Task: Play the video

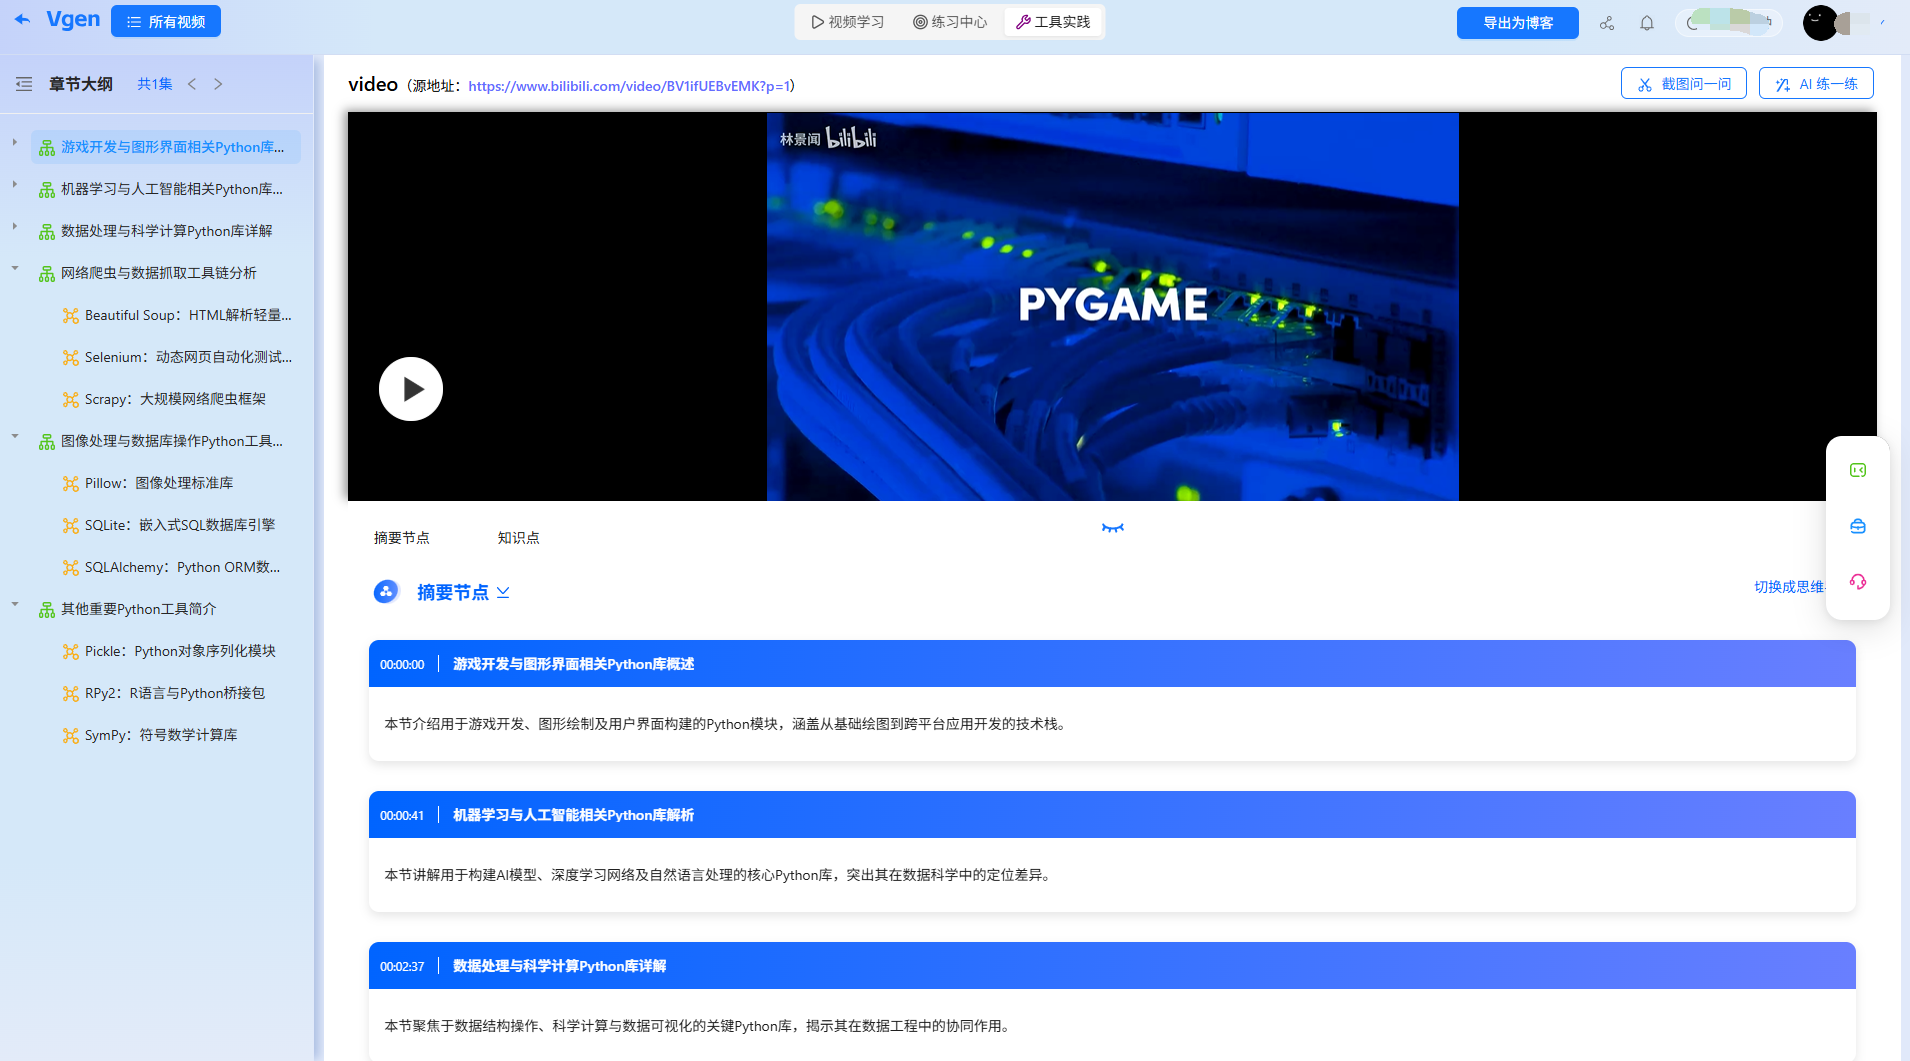Action: pyautogui.click(x=411, y=389)
